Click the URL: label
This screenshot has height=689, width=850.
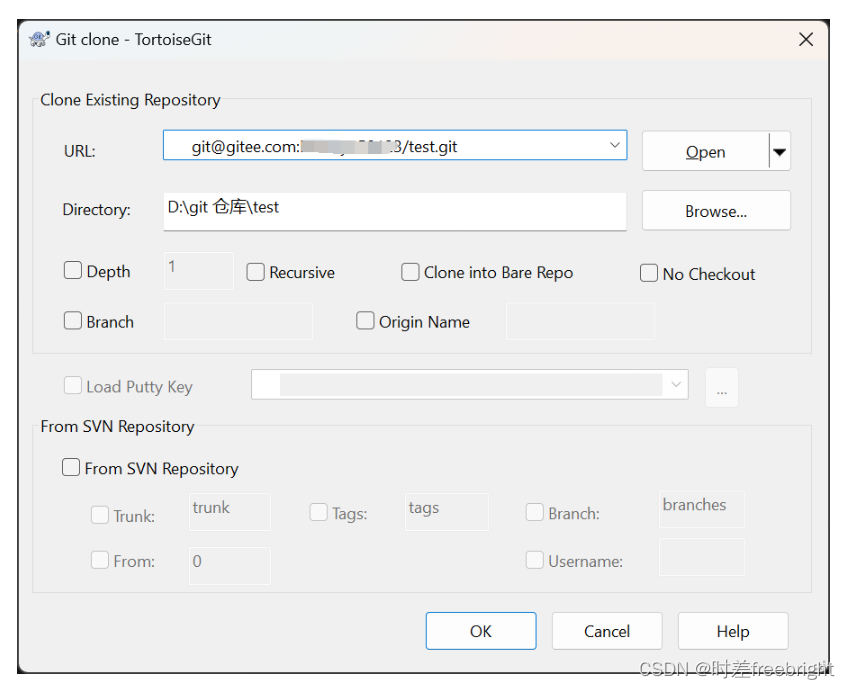pos(80,151)
